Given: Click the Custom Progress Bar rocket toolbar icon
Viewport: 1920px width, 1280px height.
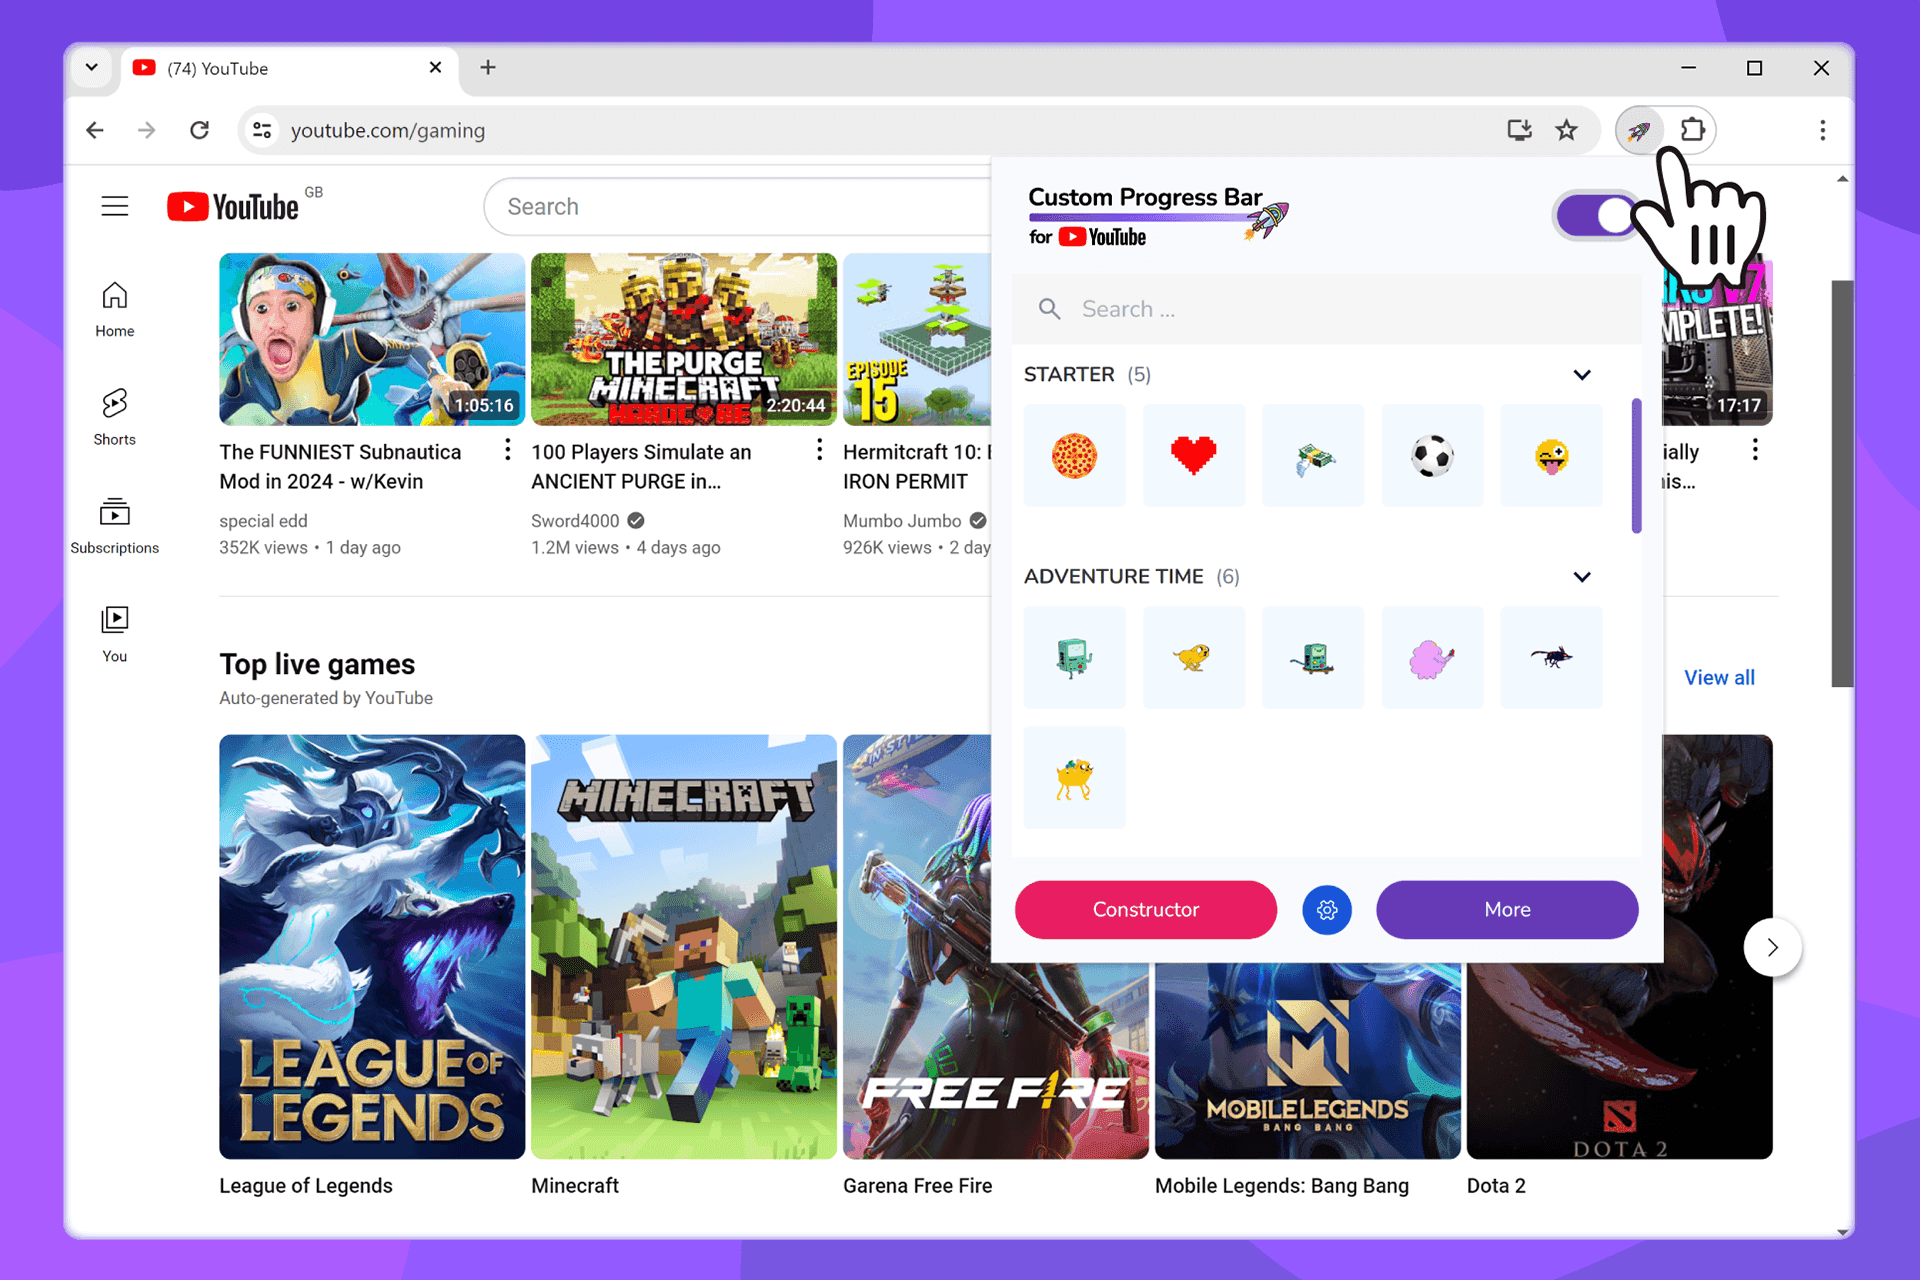Looking at the screenshot, I should pos(1638,130).
